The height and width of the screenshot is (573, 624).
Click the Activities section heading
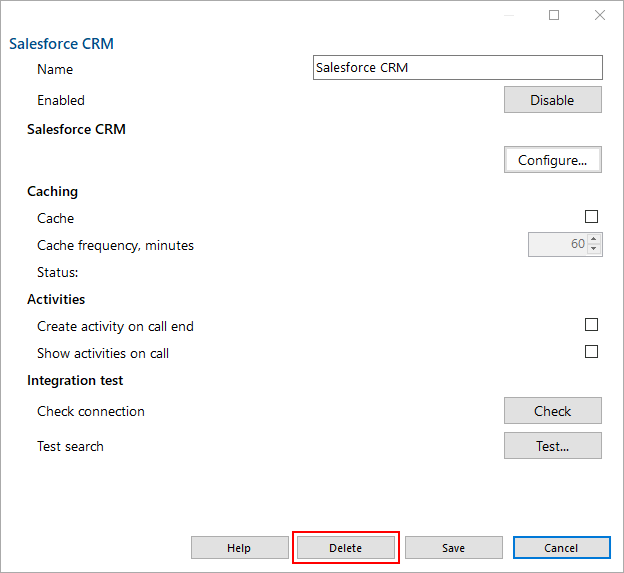tap(56, 299)
